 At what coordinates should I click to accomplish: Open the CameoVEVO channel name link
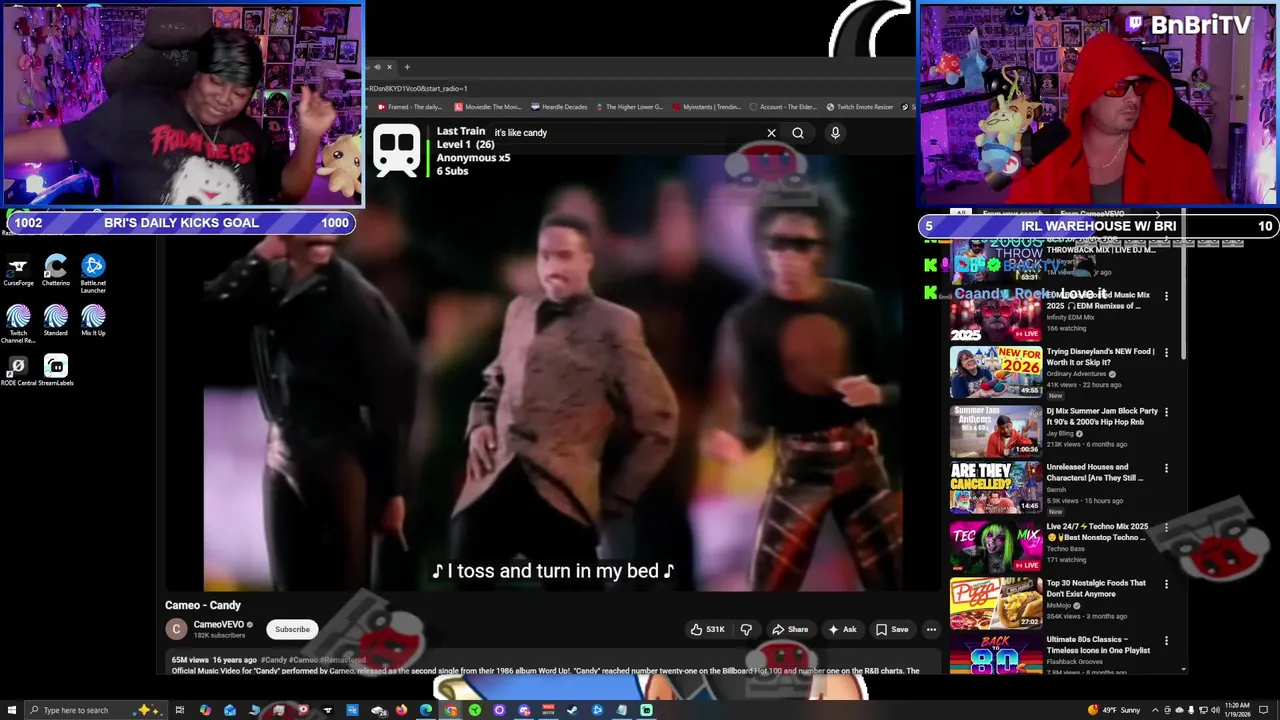click(x=219, y=625)
